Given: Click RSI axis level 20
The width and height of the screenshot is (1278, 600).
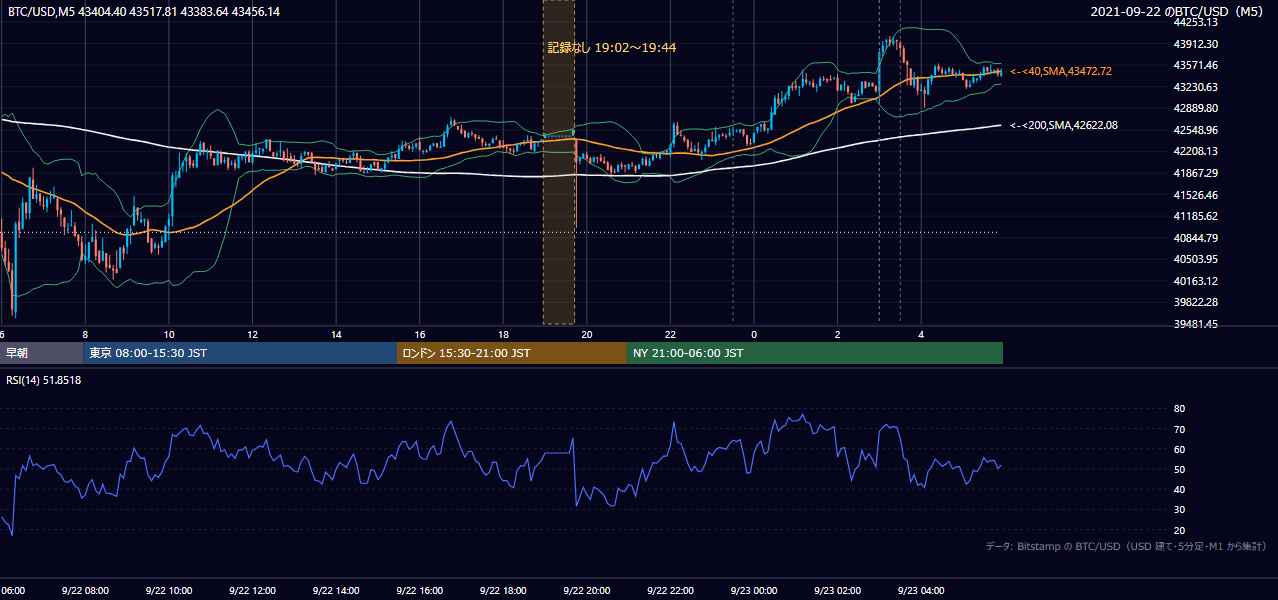Looking at the screenshot, I should pyautogui.click(x=1179, y=530).
